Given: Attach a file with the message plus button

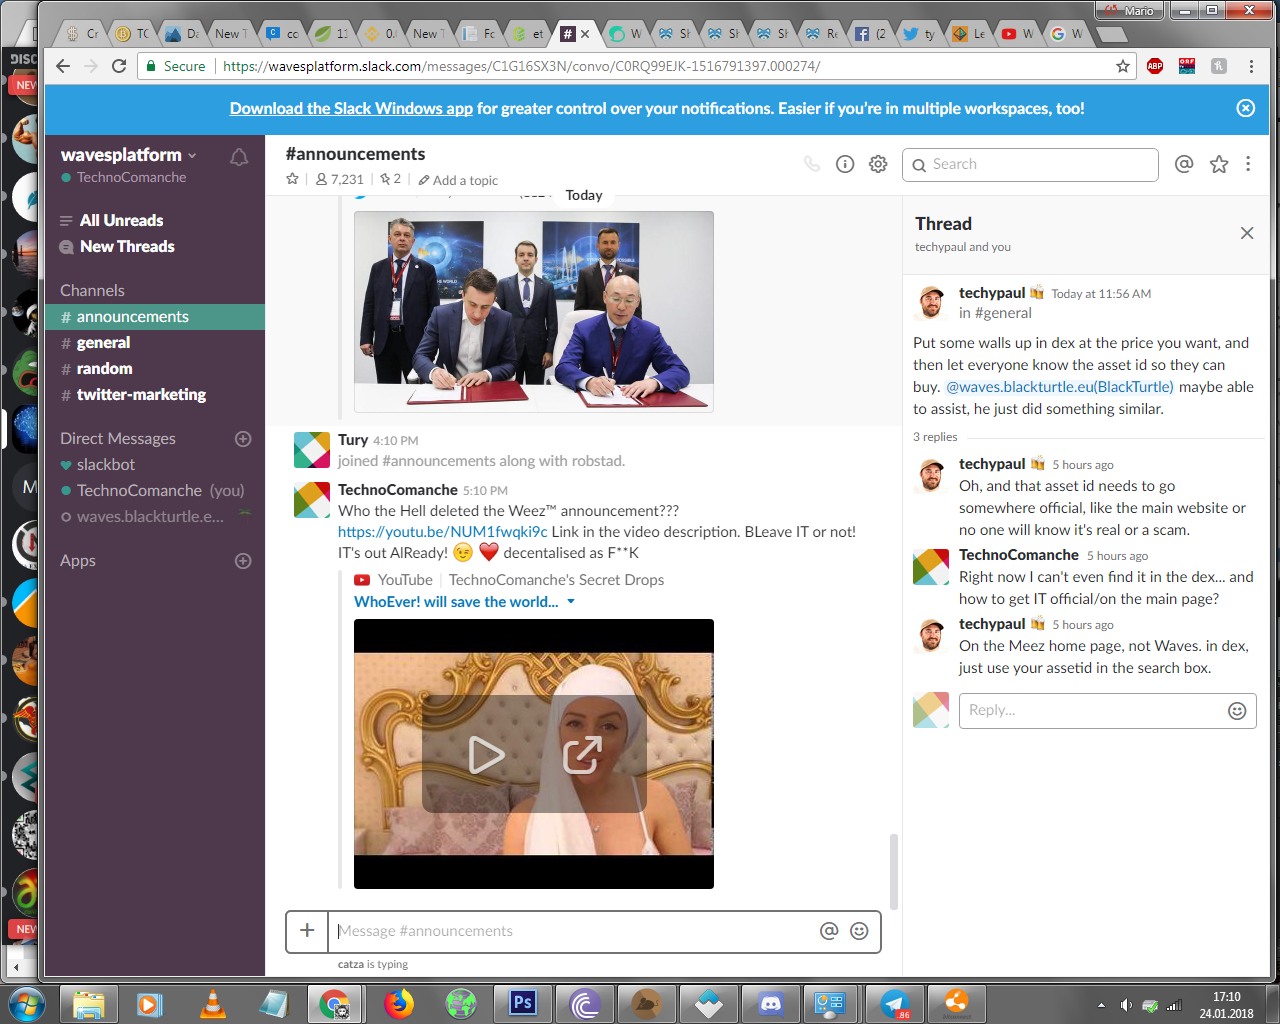Looking at the screenshot, I should click(x=307, y=931).
